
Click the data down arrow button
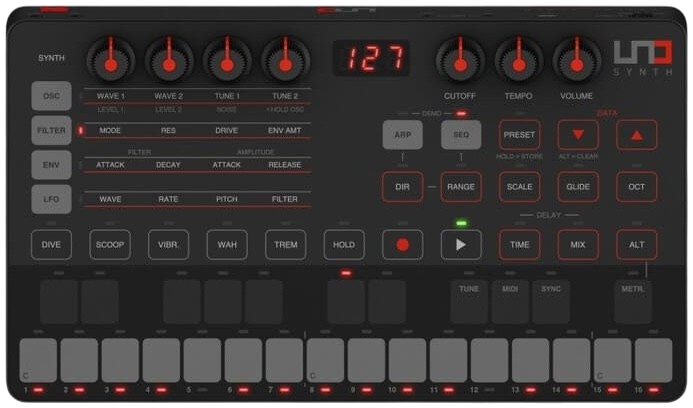[578, 135]
